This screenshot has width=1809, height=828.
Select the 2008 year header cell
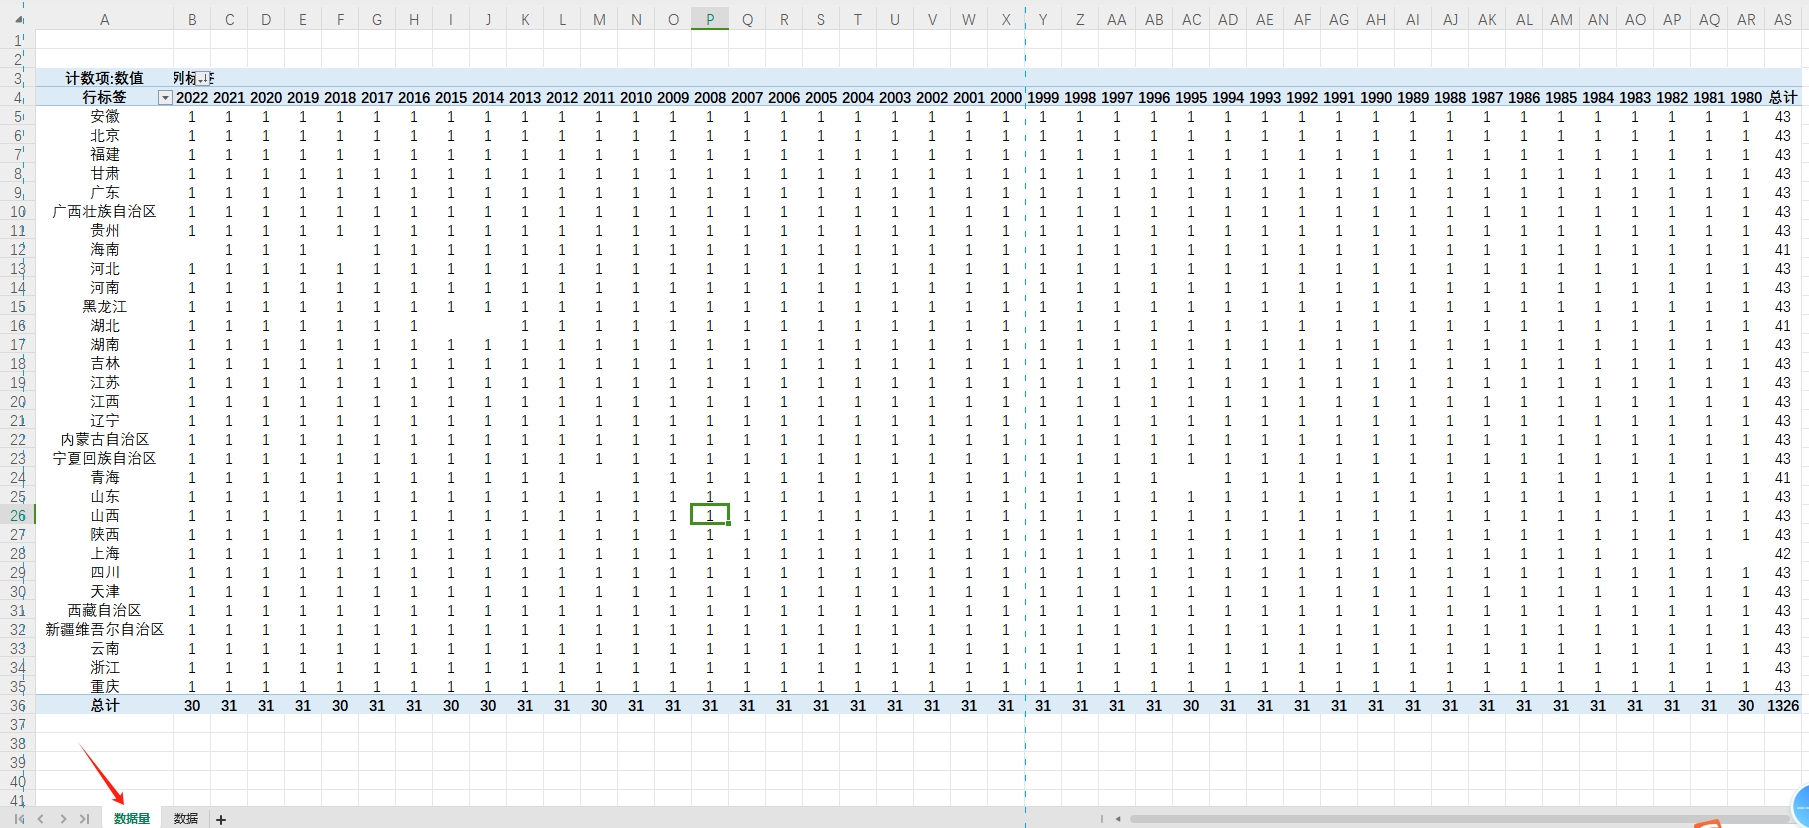(x=710, y=97)
